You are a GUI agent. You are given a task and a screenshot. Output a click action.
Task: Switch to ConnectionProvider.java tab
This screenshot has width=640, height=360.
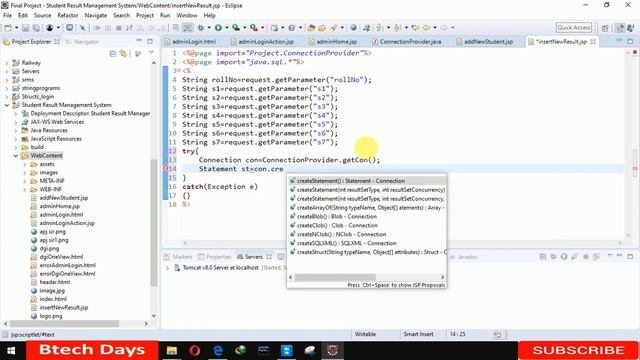coord(410,42)
